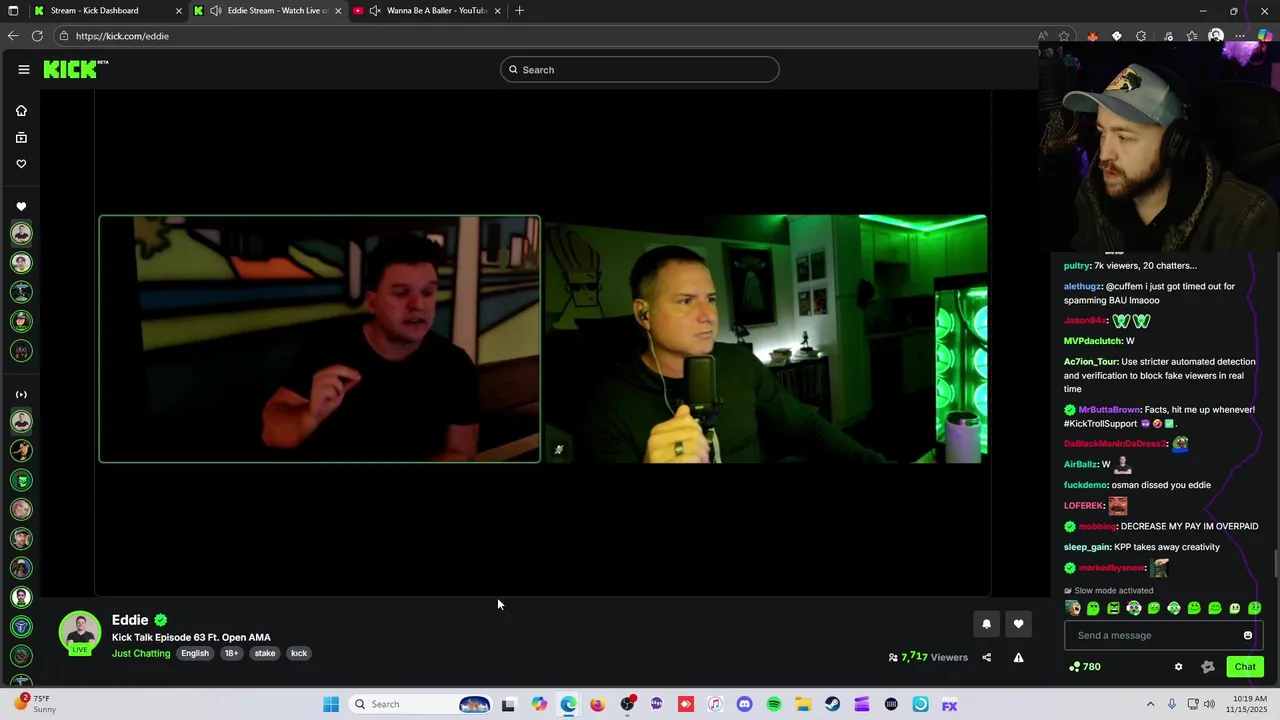Open the Home icon in sidebar

pos(21,111)
